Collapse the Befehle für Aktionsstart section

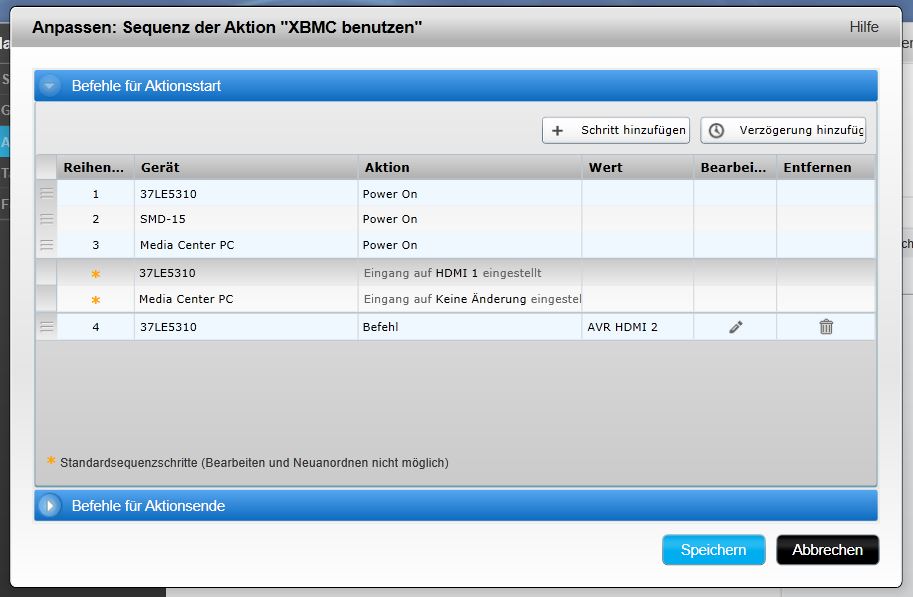pos(50,86)
